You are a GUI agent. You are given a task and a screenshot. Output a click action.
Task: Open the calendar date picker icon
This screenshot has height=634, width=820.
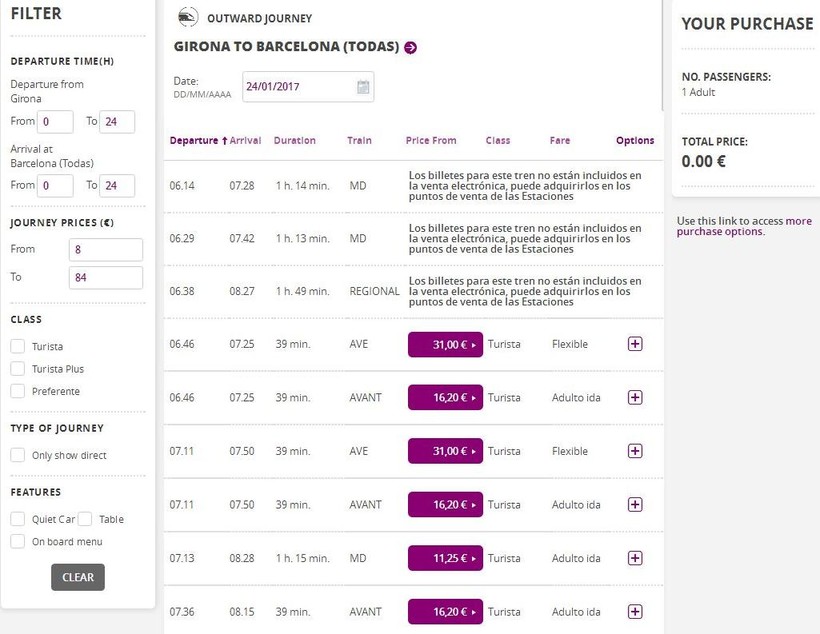pyautogui.click(x=363, y=87)
